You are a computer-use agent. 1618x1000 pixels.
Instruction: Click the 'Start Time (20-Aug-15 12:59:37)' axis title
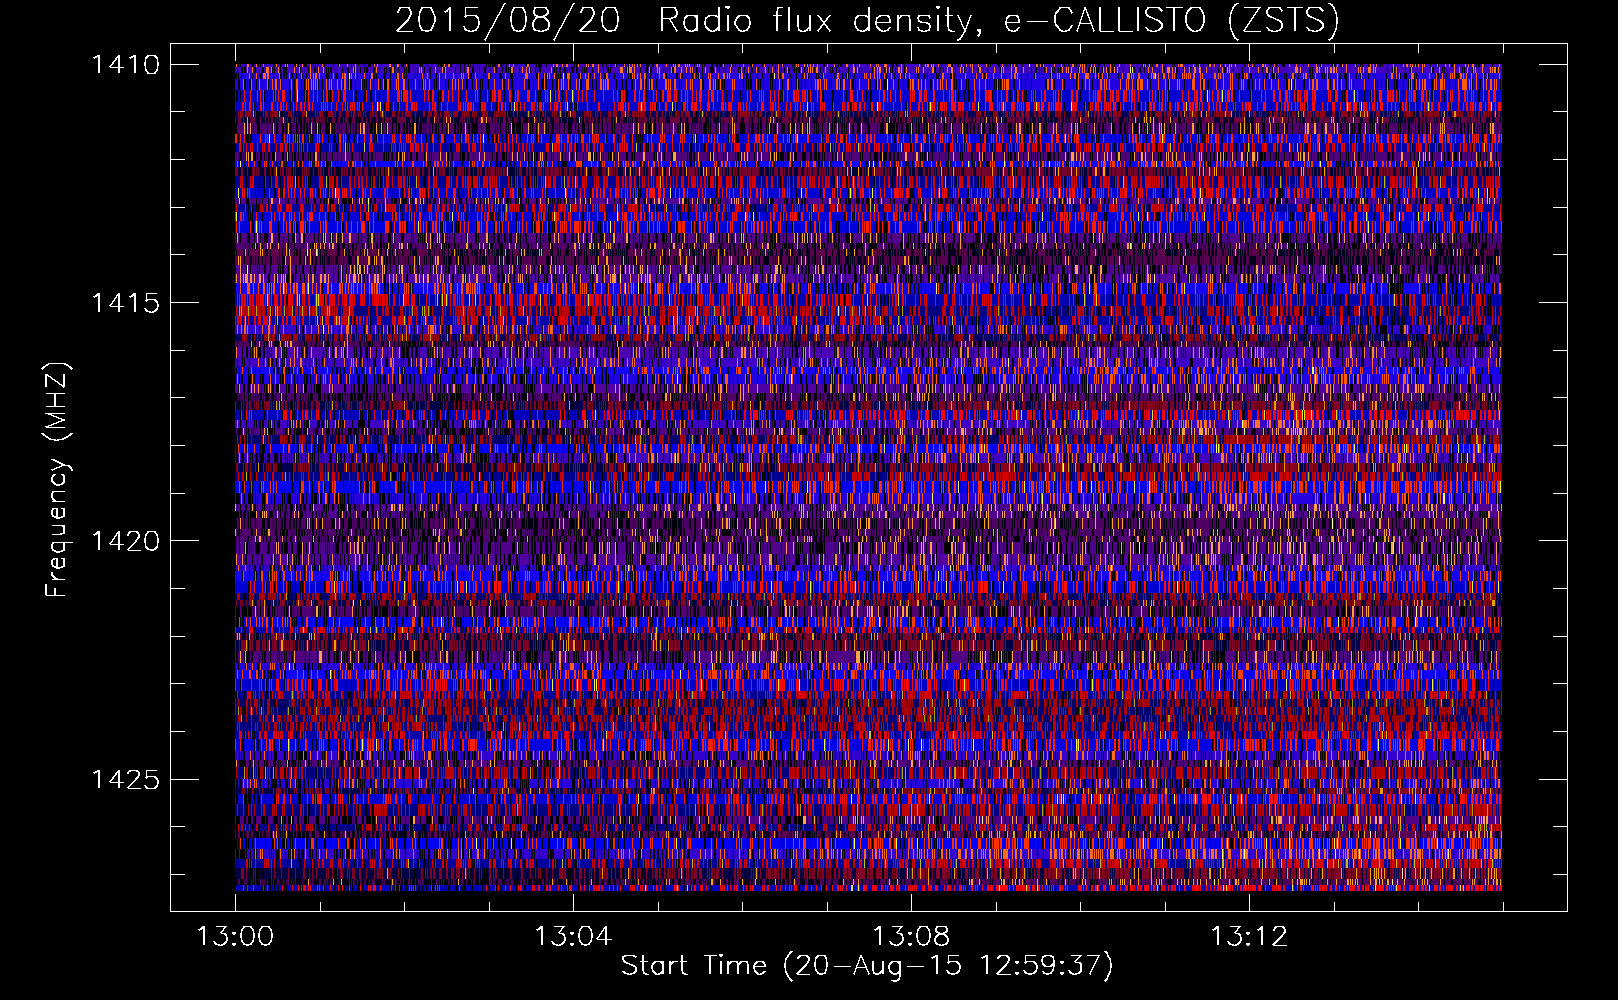(867, 966)
